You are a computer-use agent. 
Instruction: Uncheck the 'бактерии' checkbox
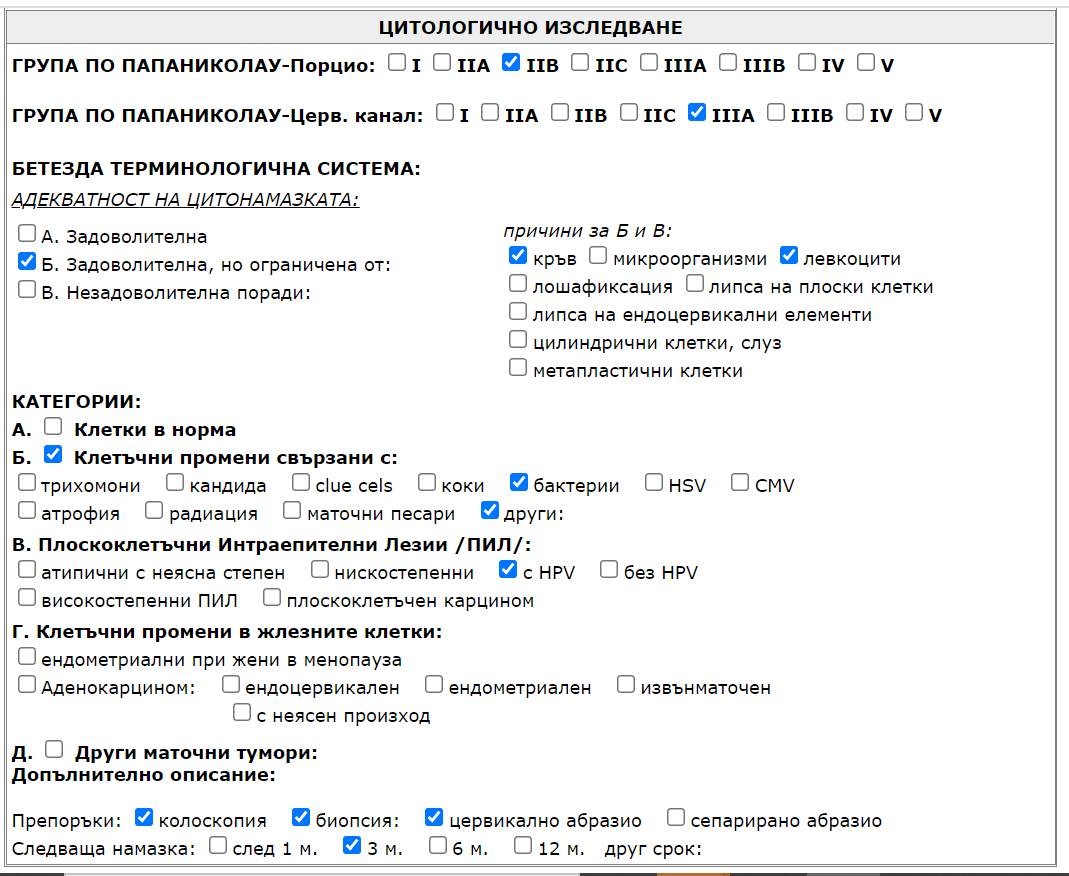pos(518,483)
